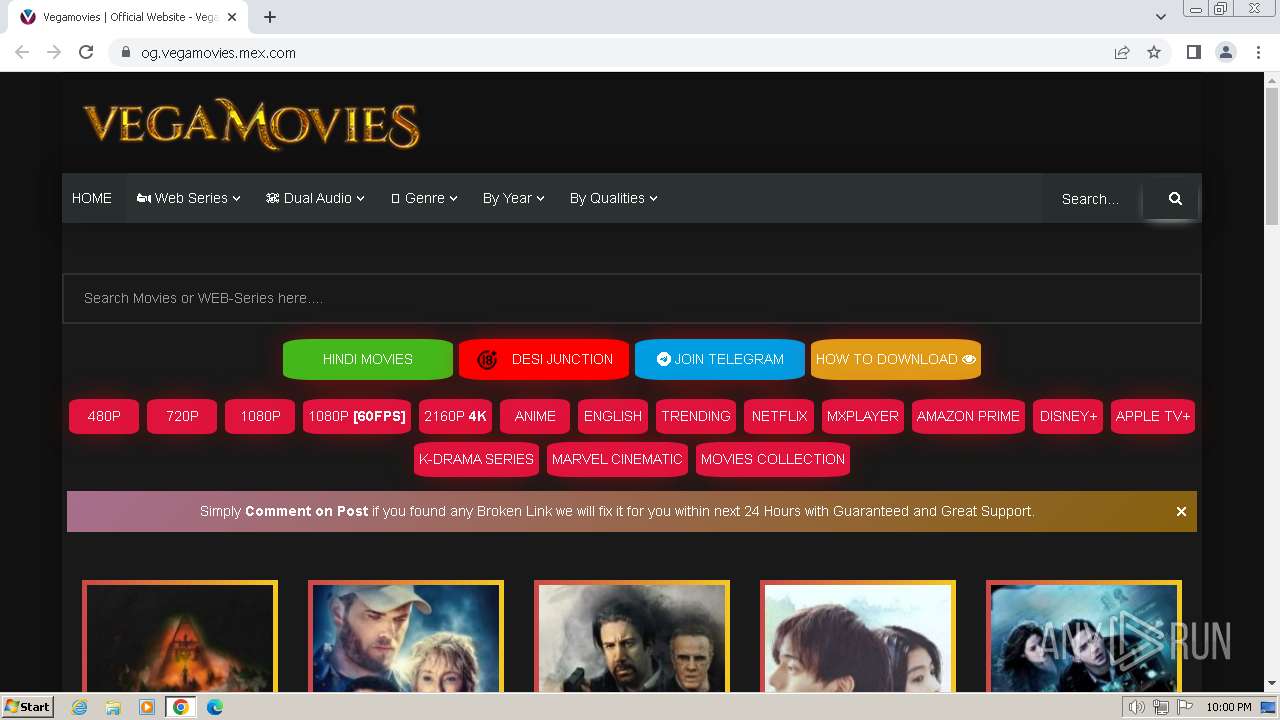Open media player from taskbar

(x=147, y=707)
